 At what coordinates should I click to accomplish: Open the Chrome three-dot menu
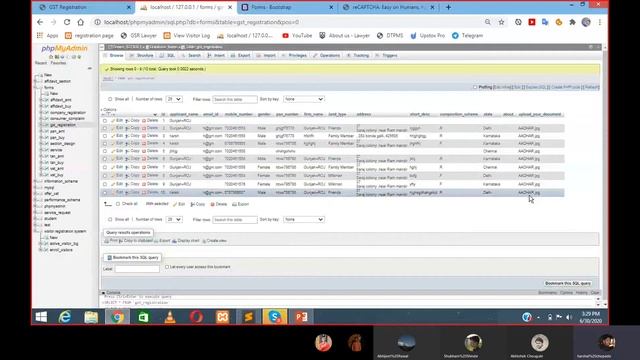[600, 22]
